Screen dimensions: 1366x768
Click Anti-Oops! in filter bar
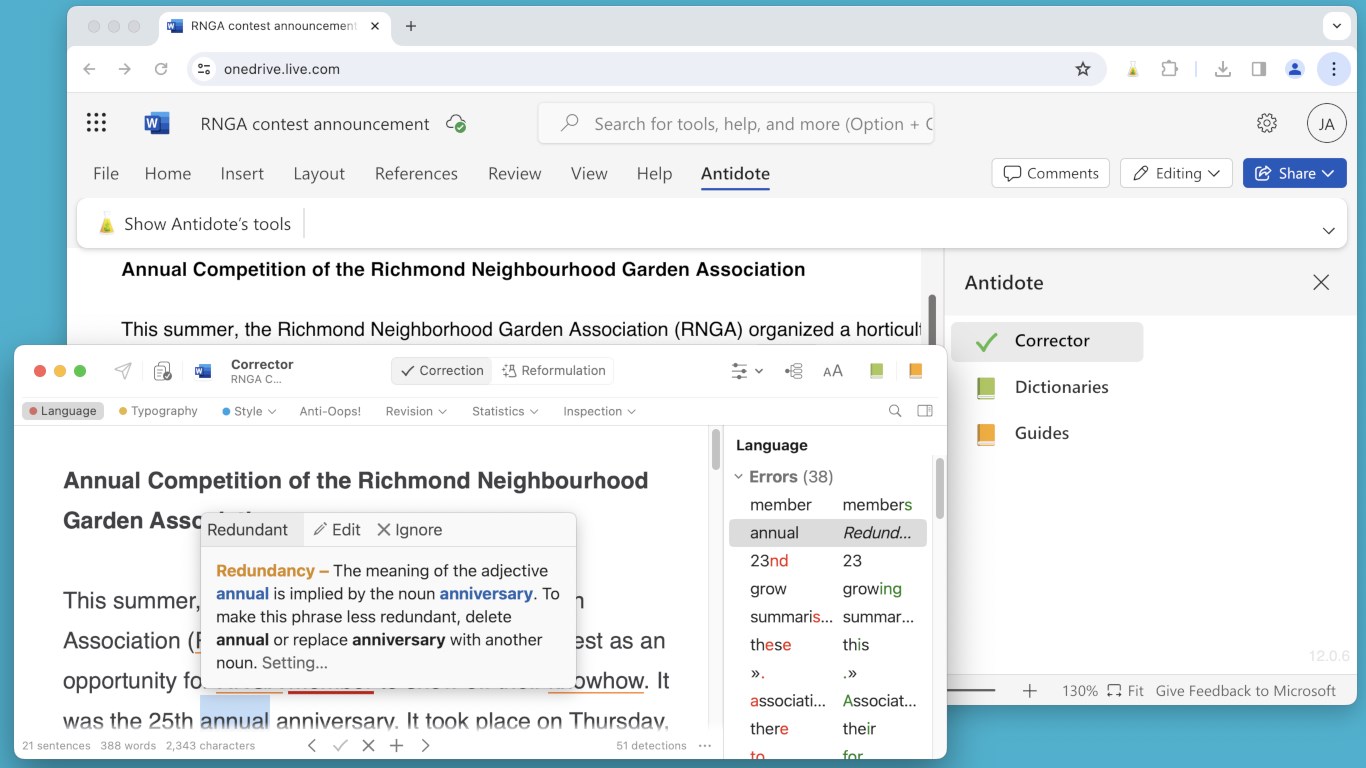[330, 411]
